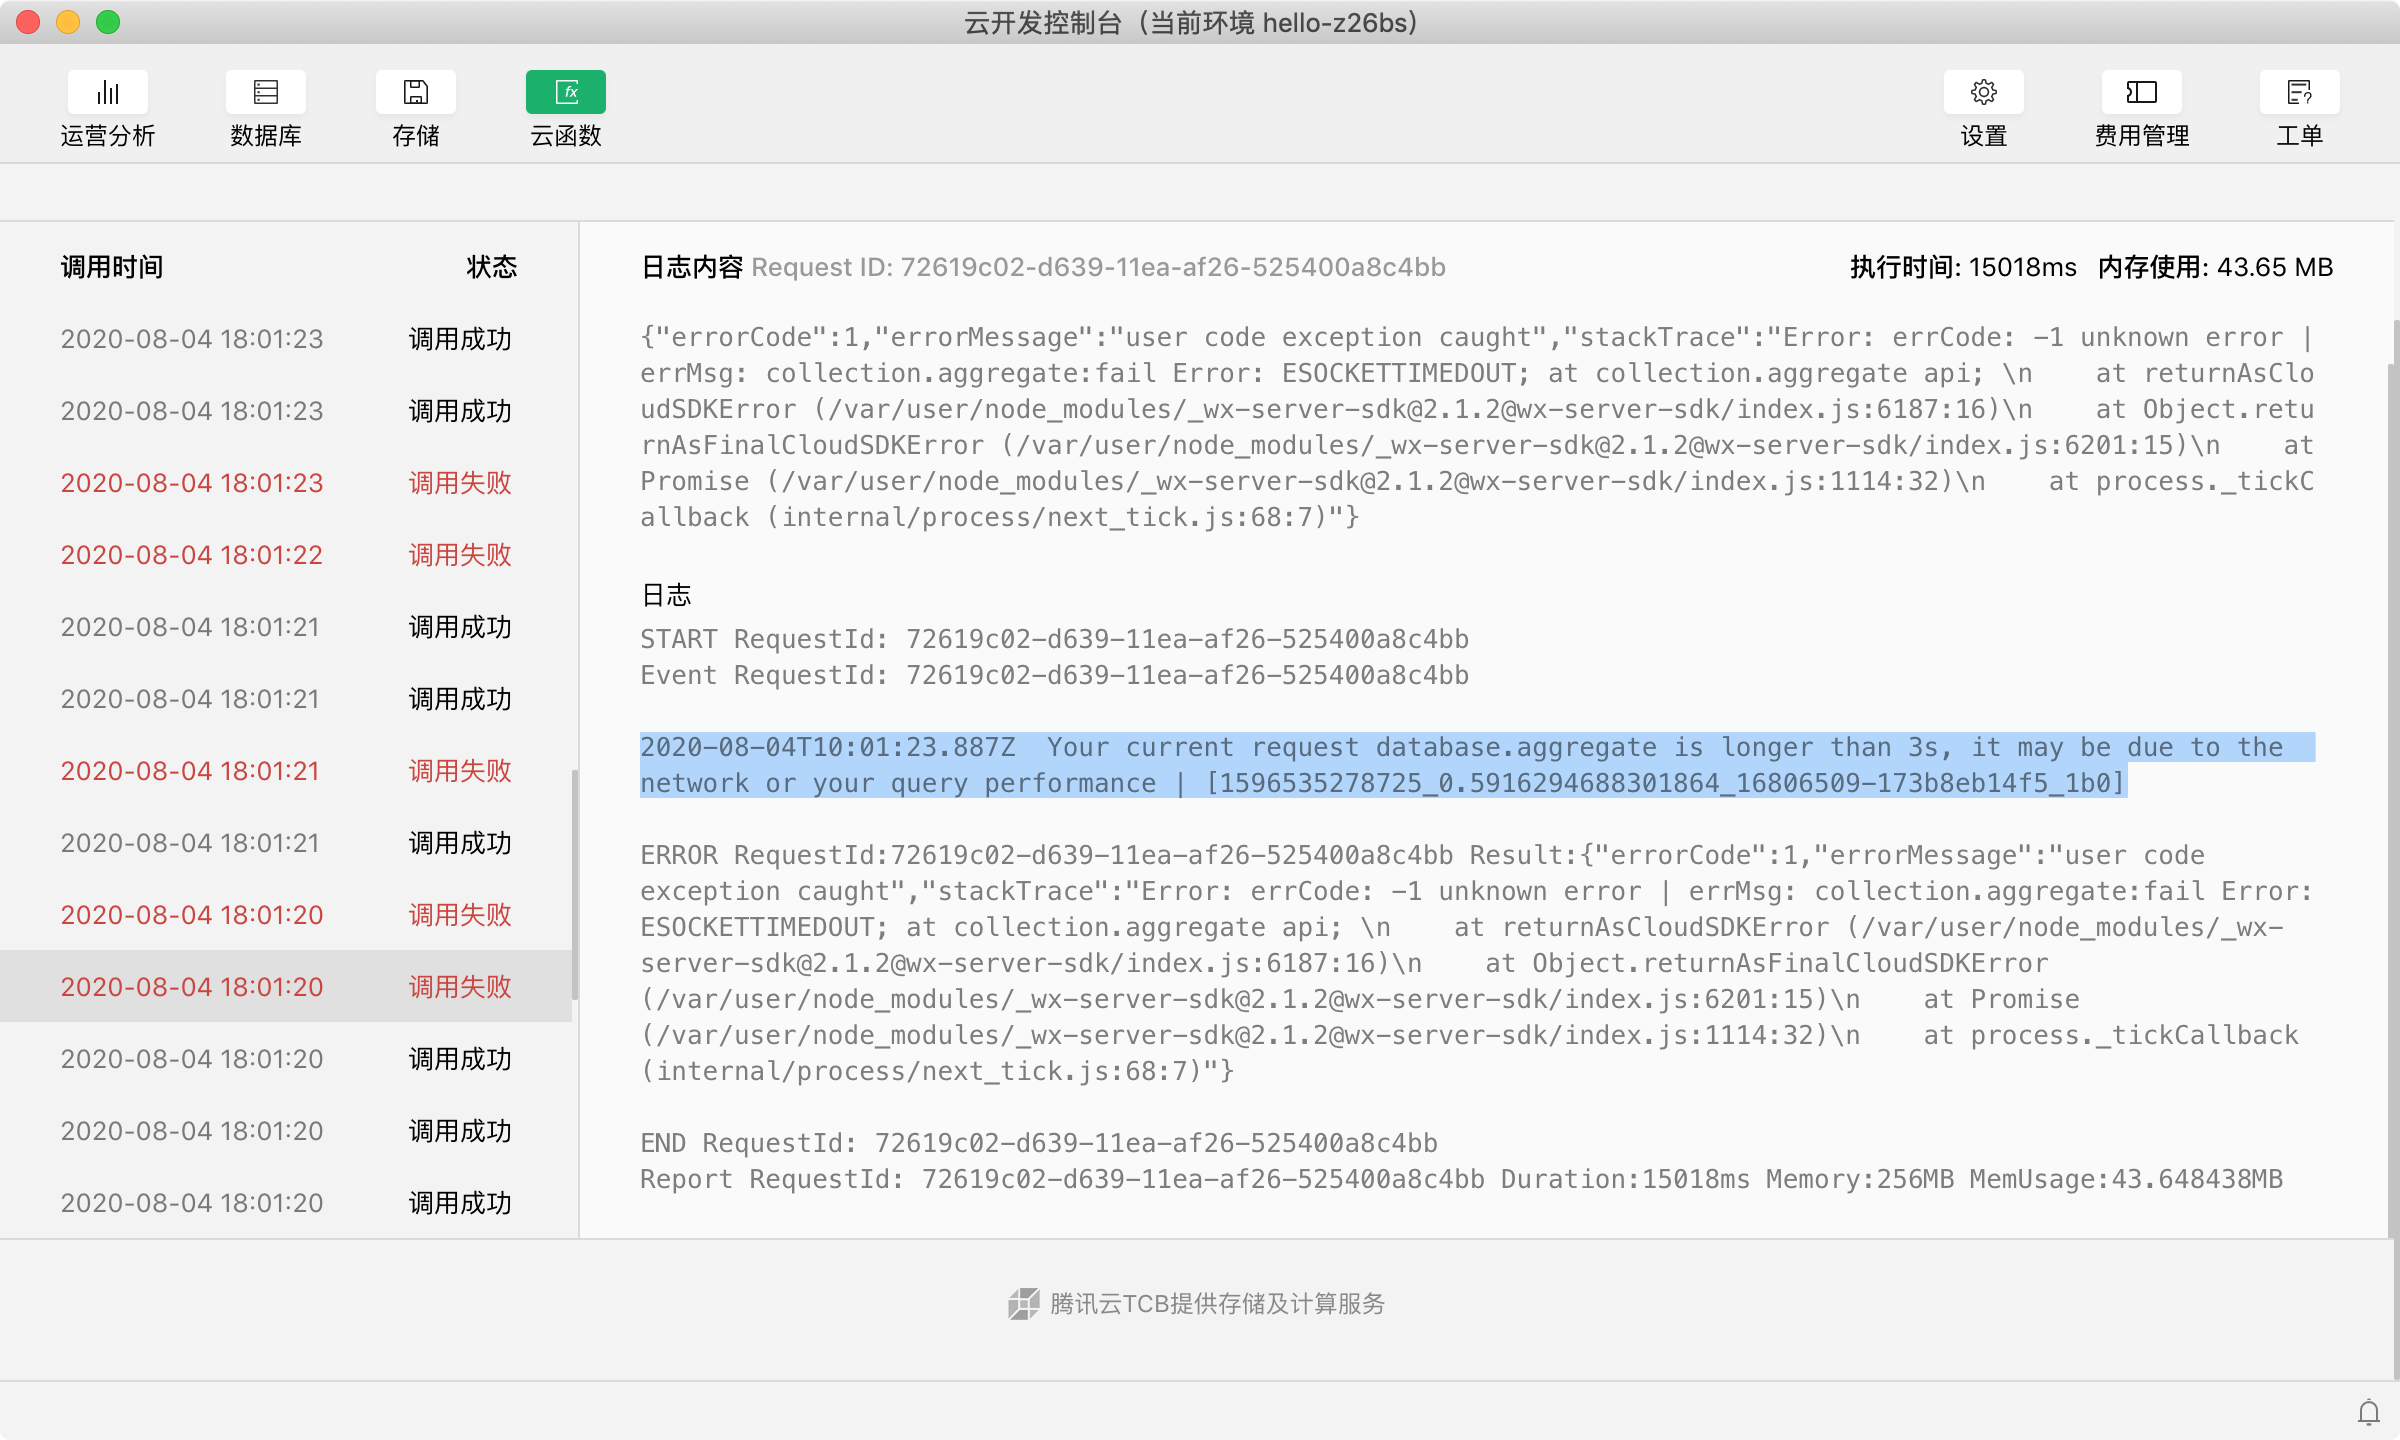Click the Tencent Cloud TCB logo

1023,1304
